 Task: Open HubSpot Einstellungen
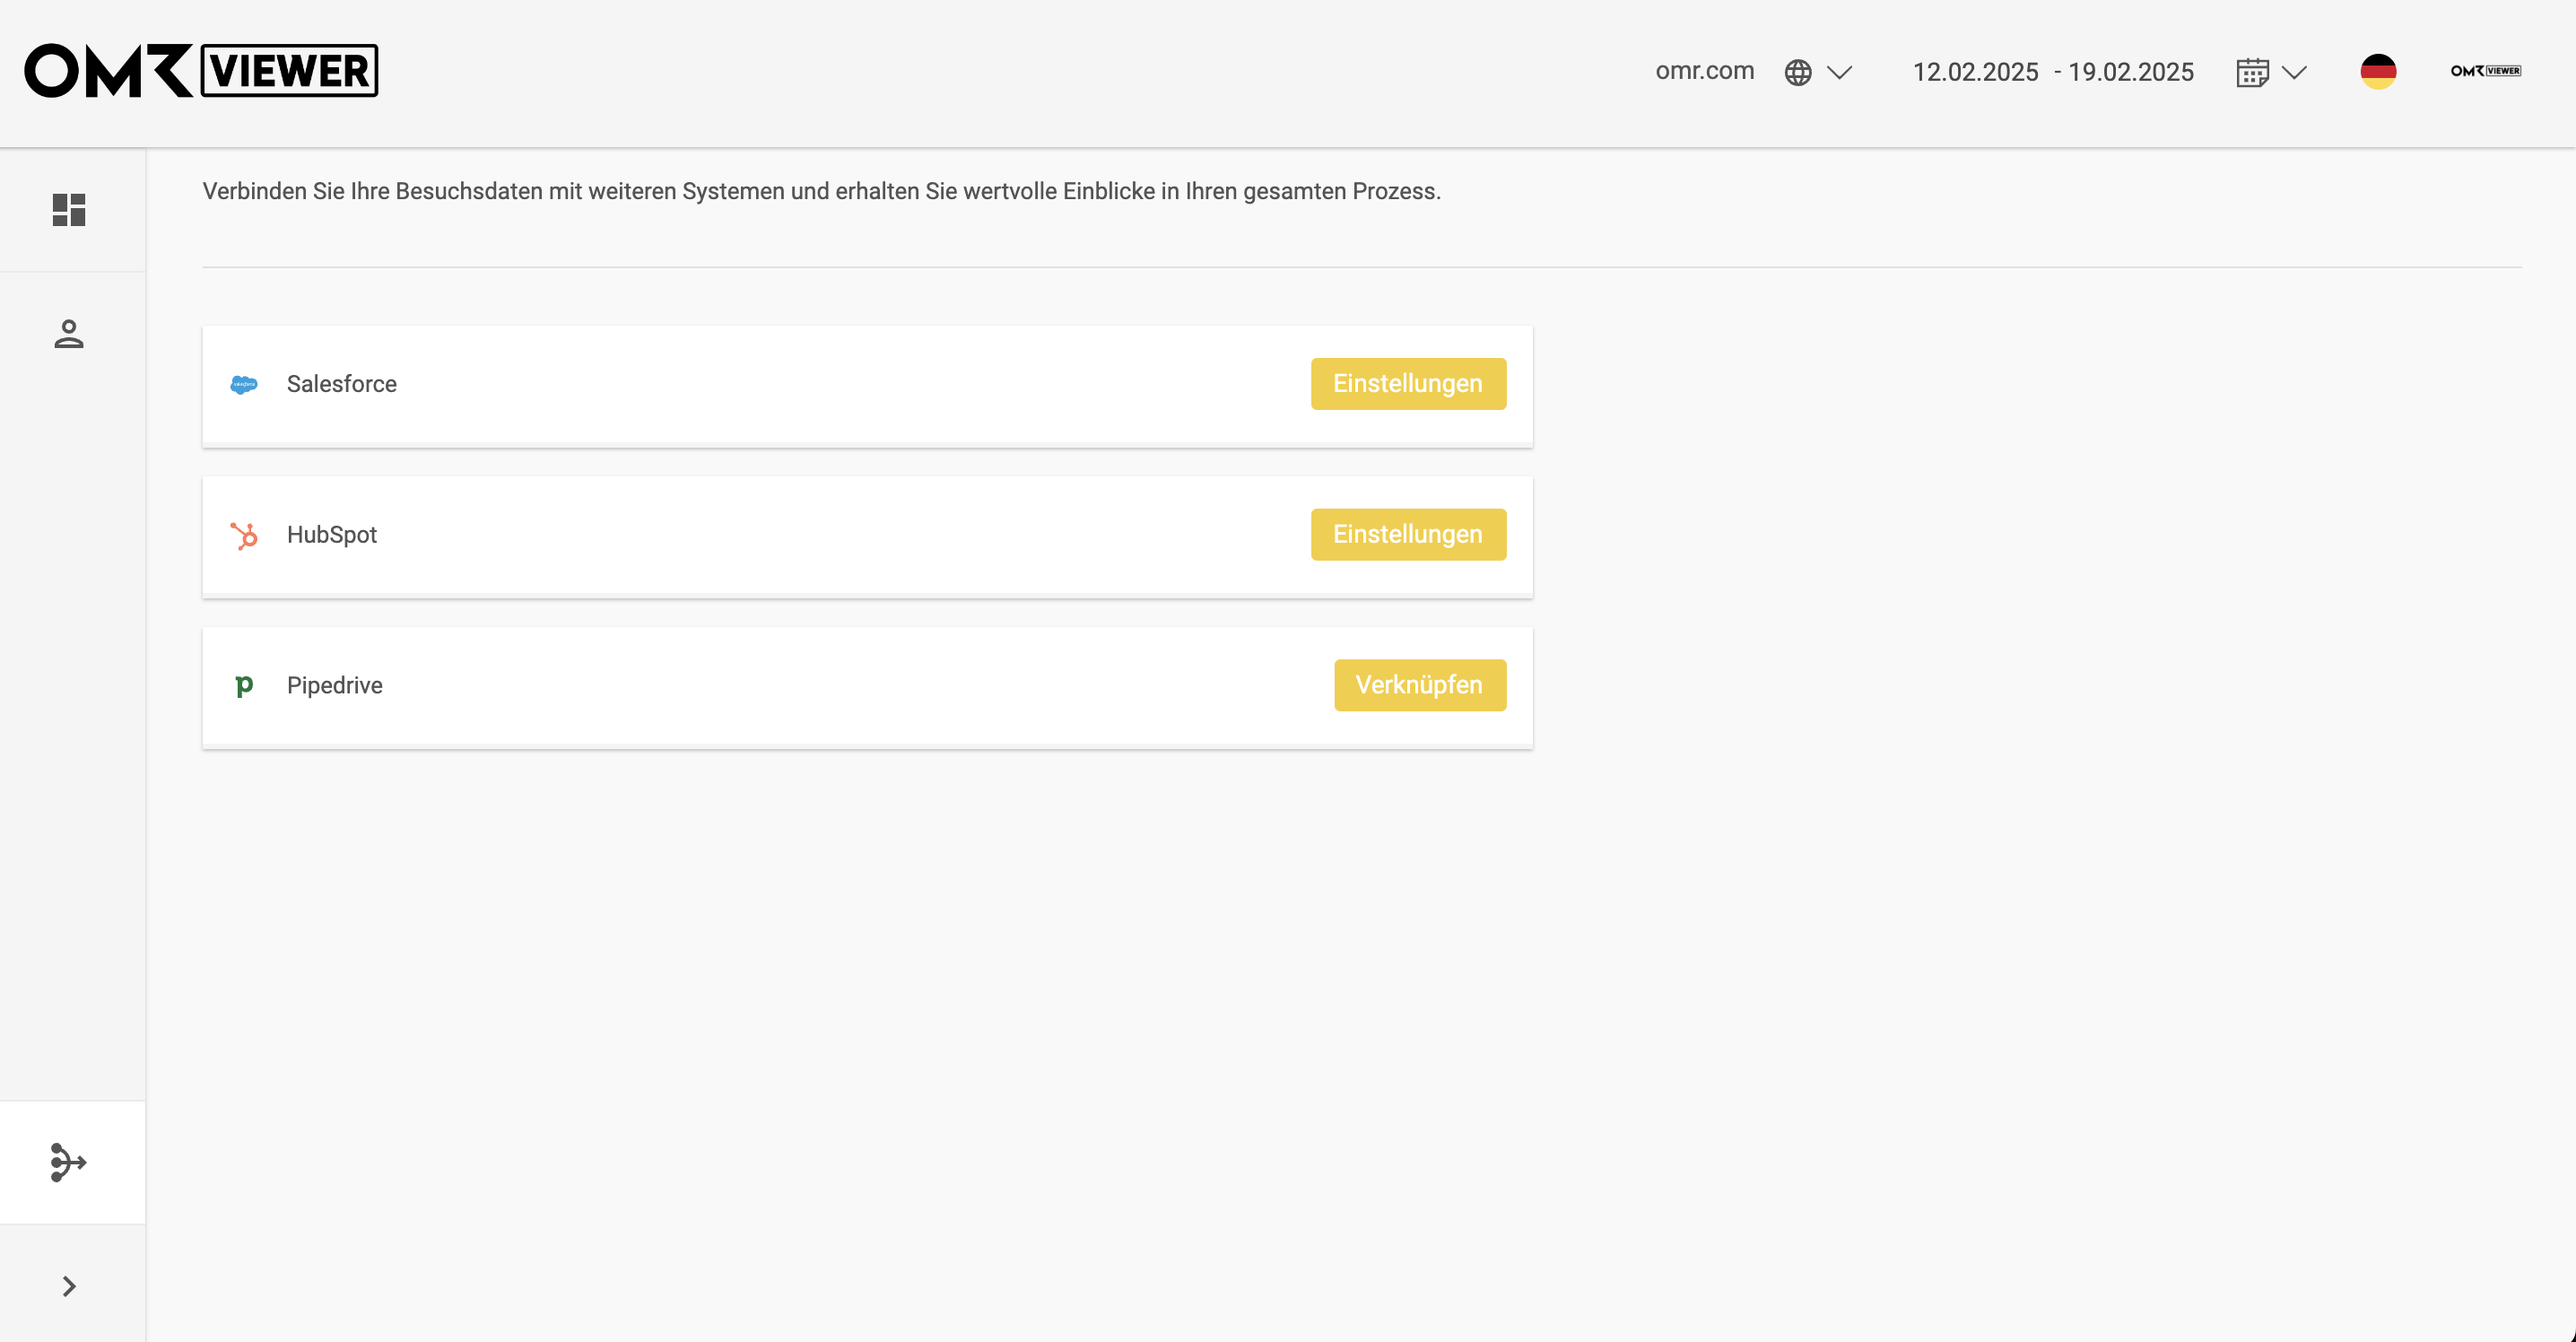(x=1408, y=535)
